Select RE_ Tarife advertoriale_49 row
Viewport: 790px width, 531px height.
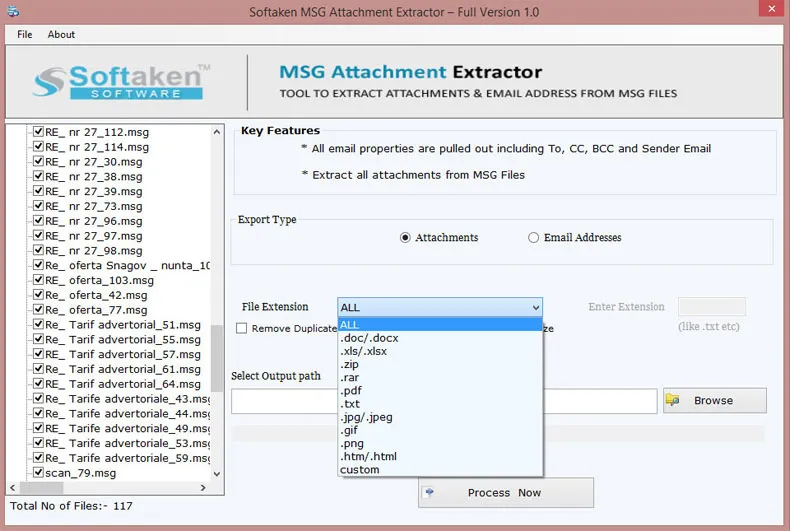coord(127,428)
